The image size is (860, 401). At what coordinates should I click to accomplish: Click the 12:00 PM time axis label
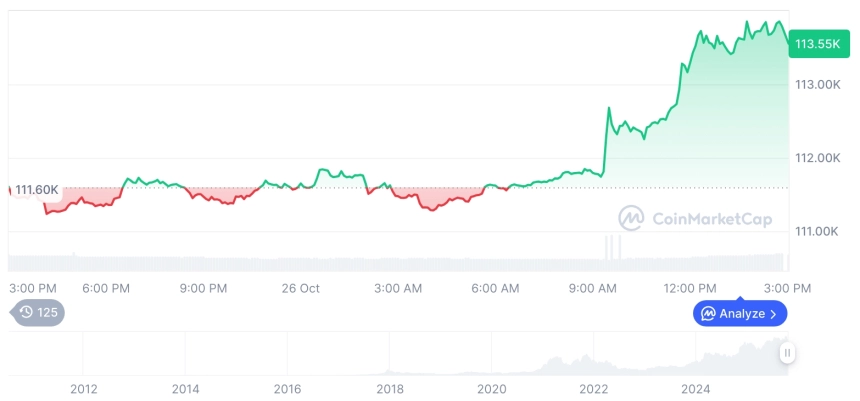coord(692,288)
